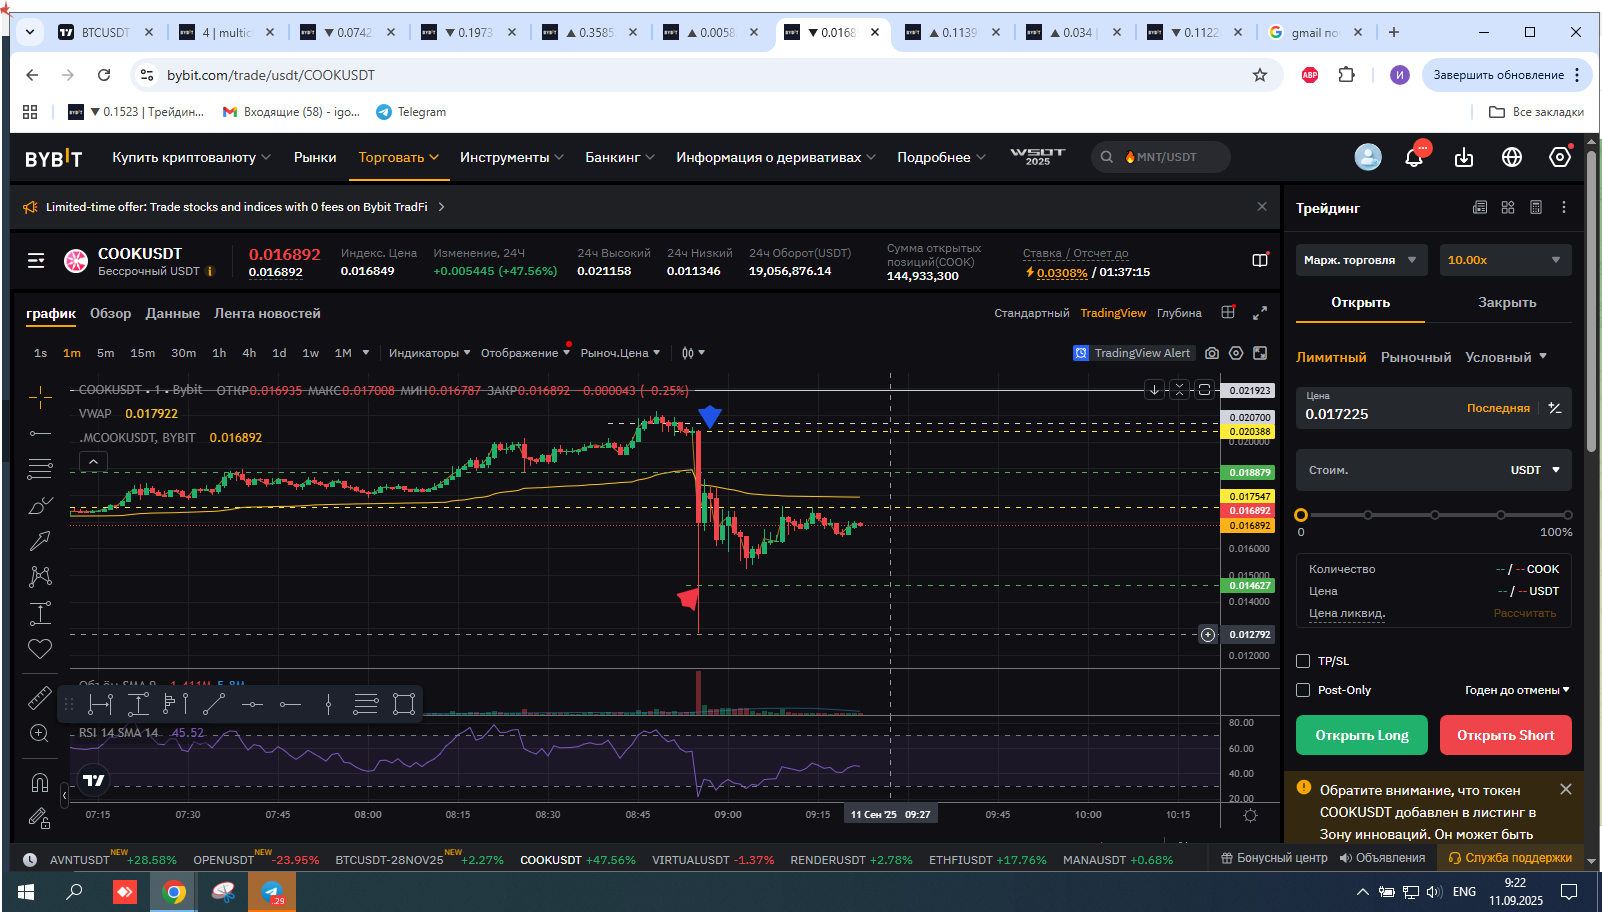Open the Windows Start menu

26,892
